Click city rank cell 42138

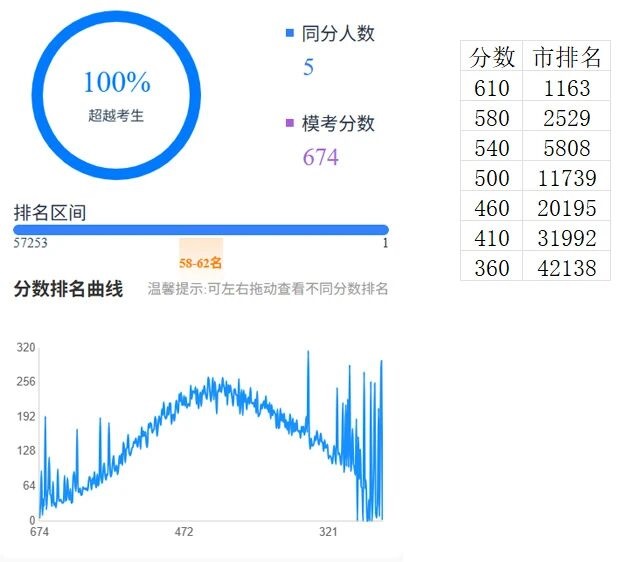tap(567, 268)
